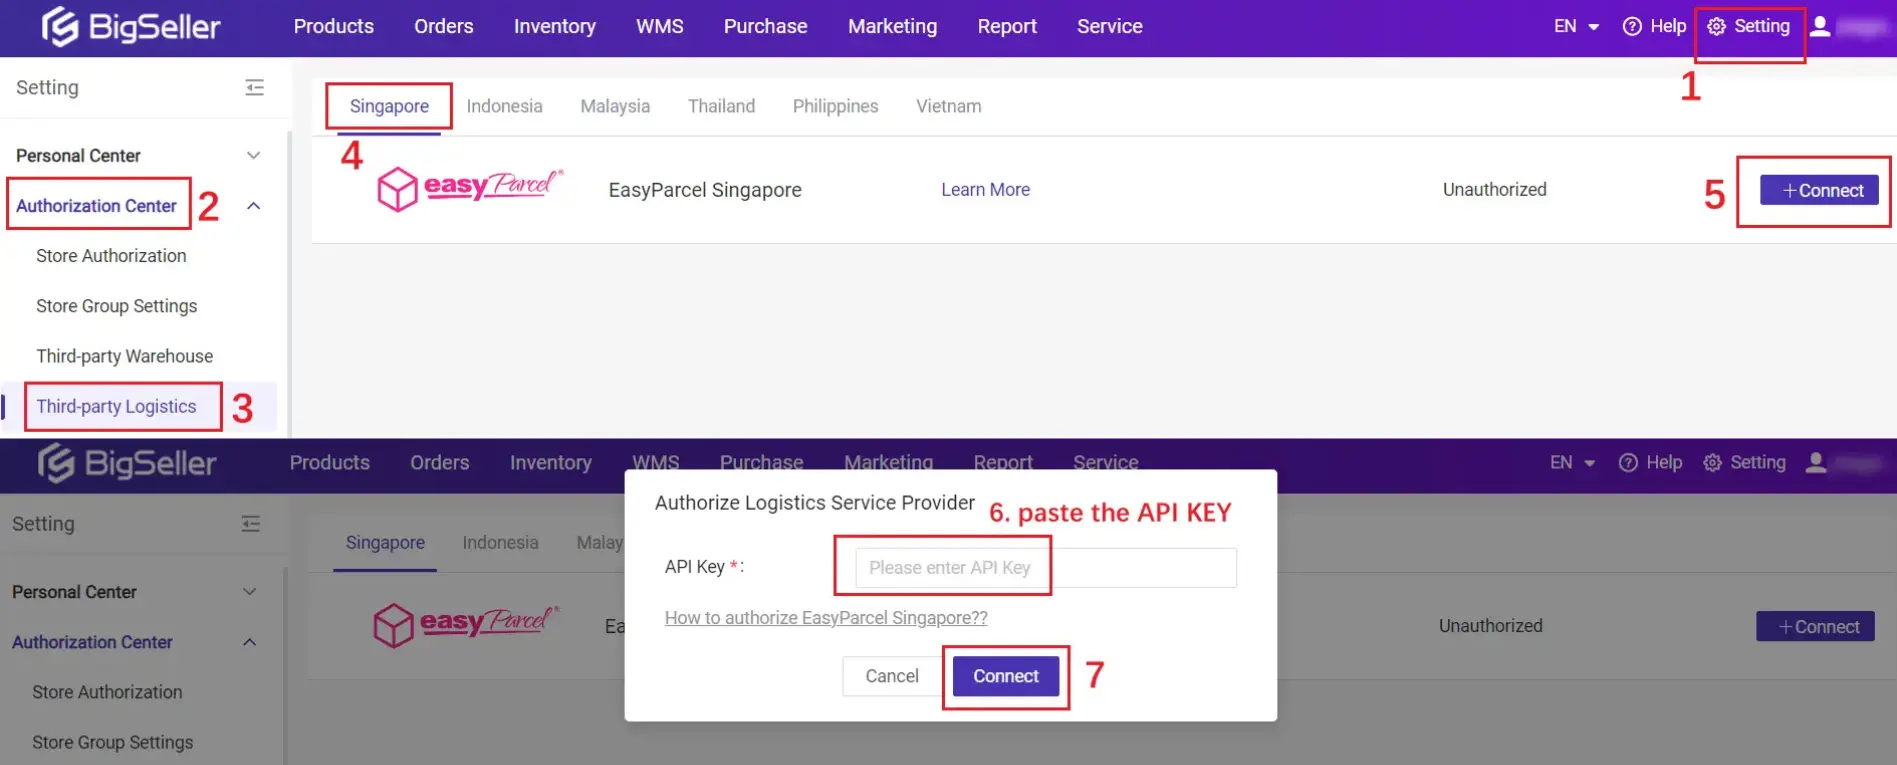Click dimmed Products menu in lower bar
This screenshot has width=1897, height=765.
(x=329, y=463)
